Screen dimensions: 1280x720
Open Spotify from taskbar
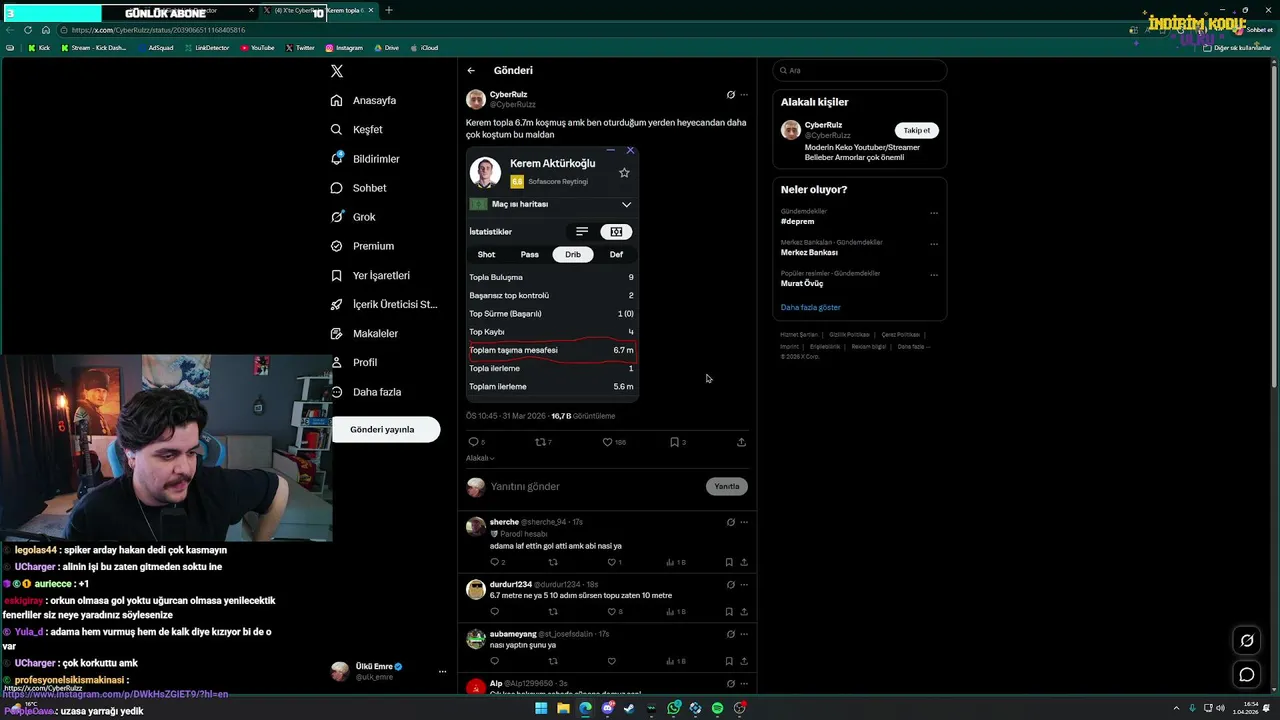[718, 708]
